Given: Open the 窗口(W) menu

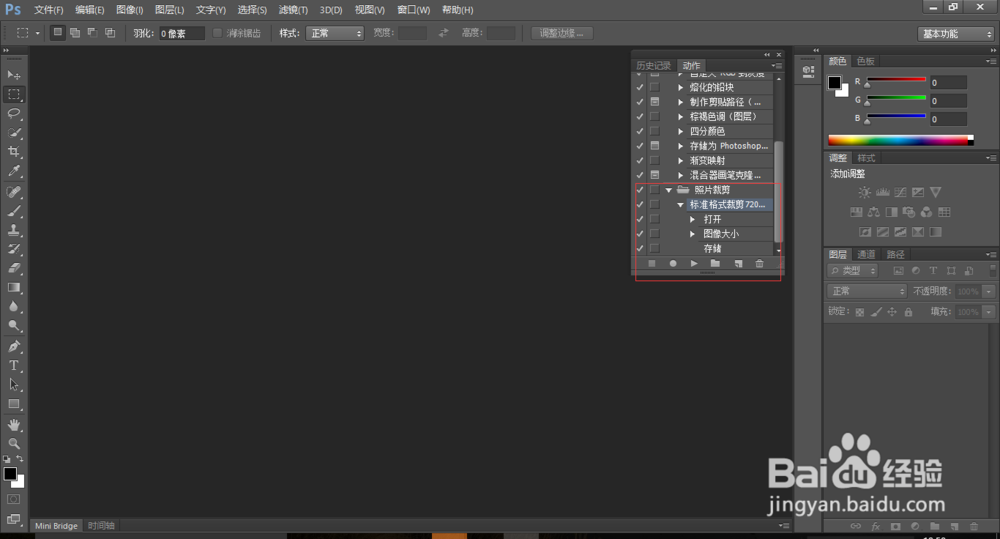Looking at the screenshot, I should [413, 10].
